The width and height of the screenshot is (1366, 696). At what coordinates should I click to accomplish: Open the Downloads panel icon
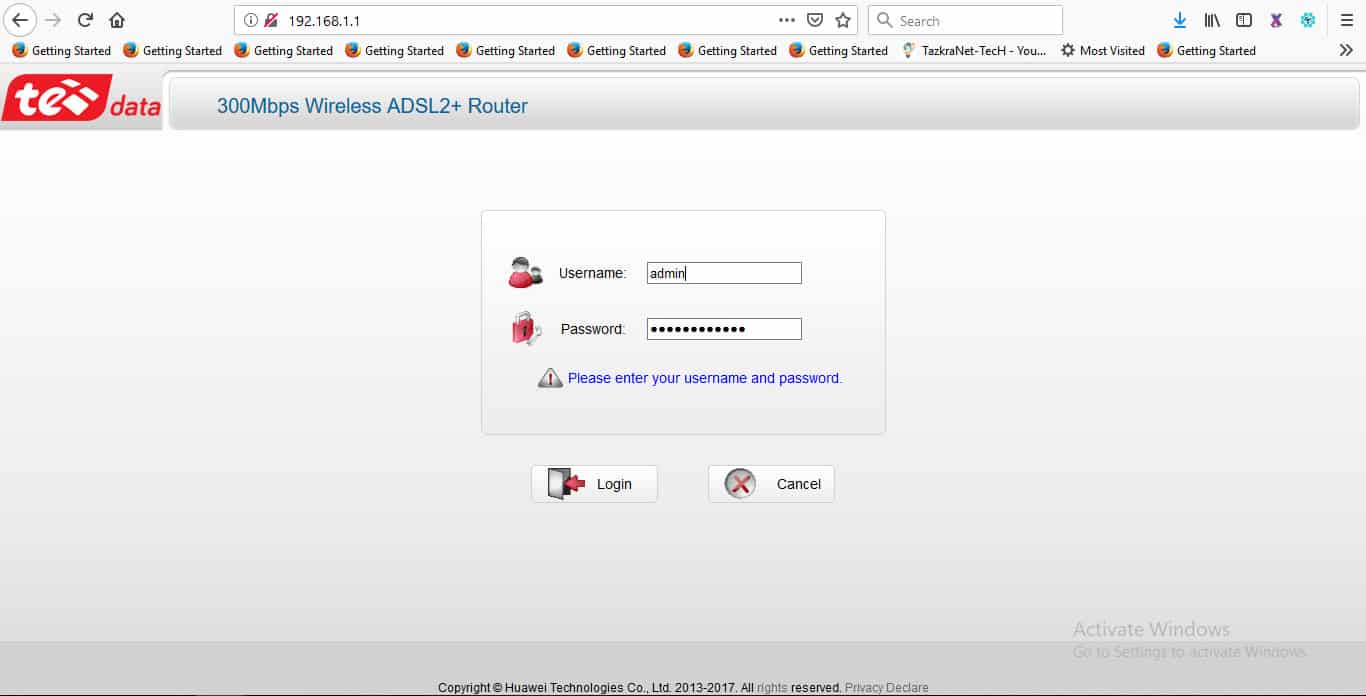point(1180,19)
